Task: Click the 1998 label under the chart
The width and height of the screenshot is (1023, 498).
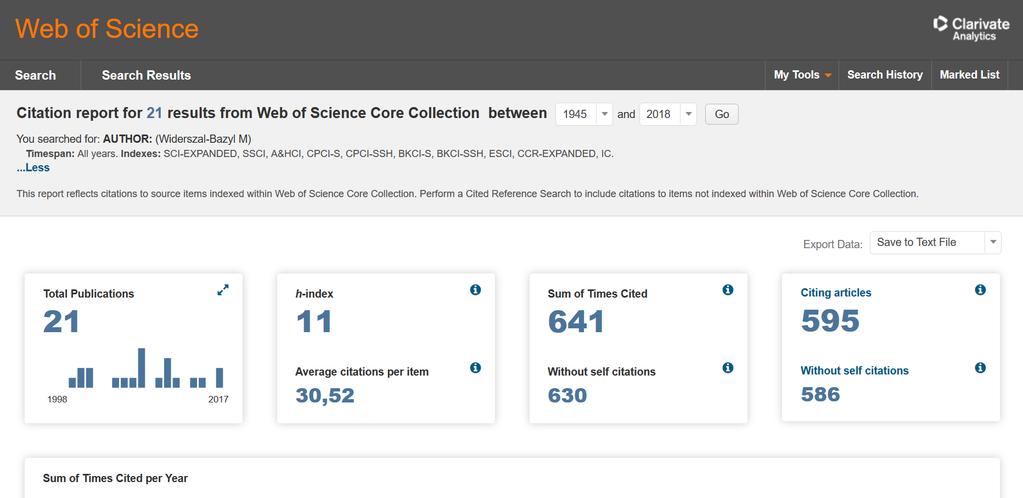Action: point(57,399)
